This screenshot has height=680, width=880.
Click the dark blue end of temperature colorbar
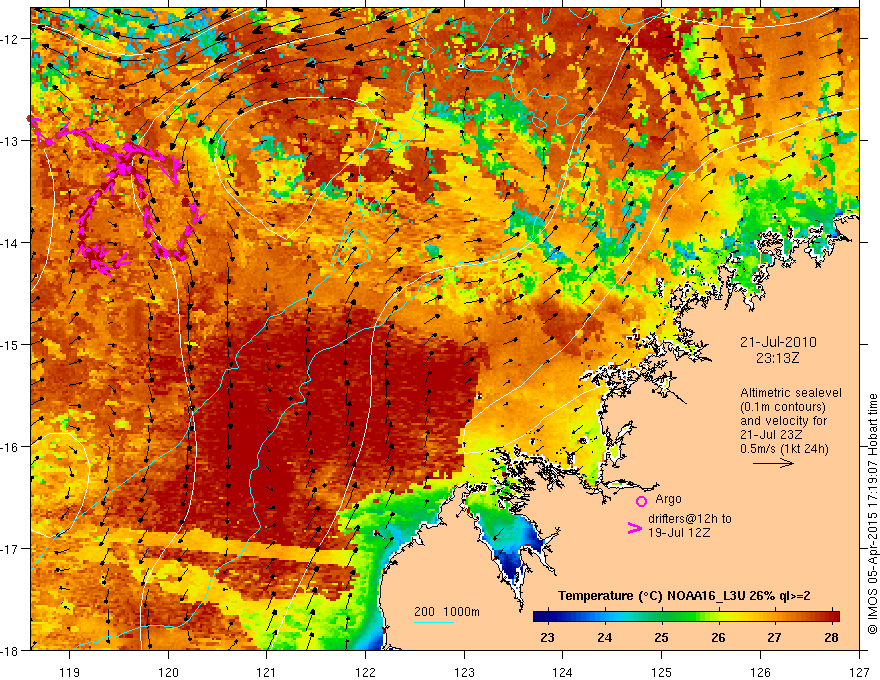(x=540, y=616)
